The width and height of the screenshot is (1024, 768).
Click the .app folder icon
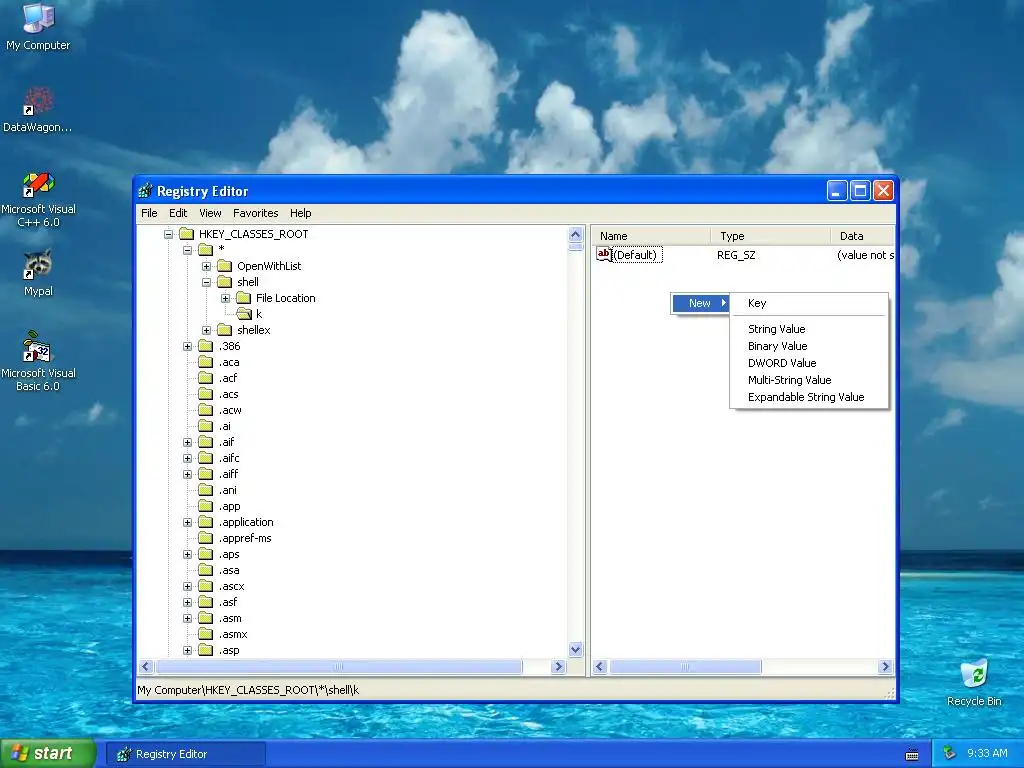(206, 506)
